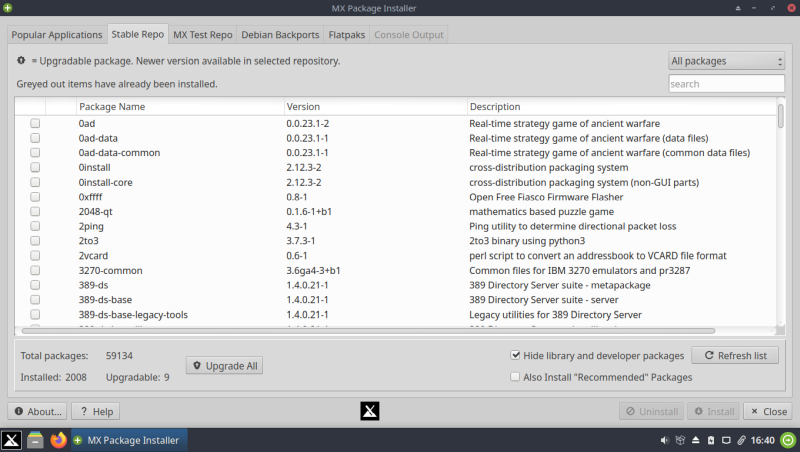This screenshot has height=452, width=800.
Task: Launch Firefox from the taskbar
Action: tap(59, 440)
